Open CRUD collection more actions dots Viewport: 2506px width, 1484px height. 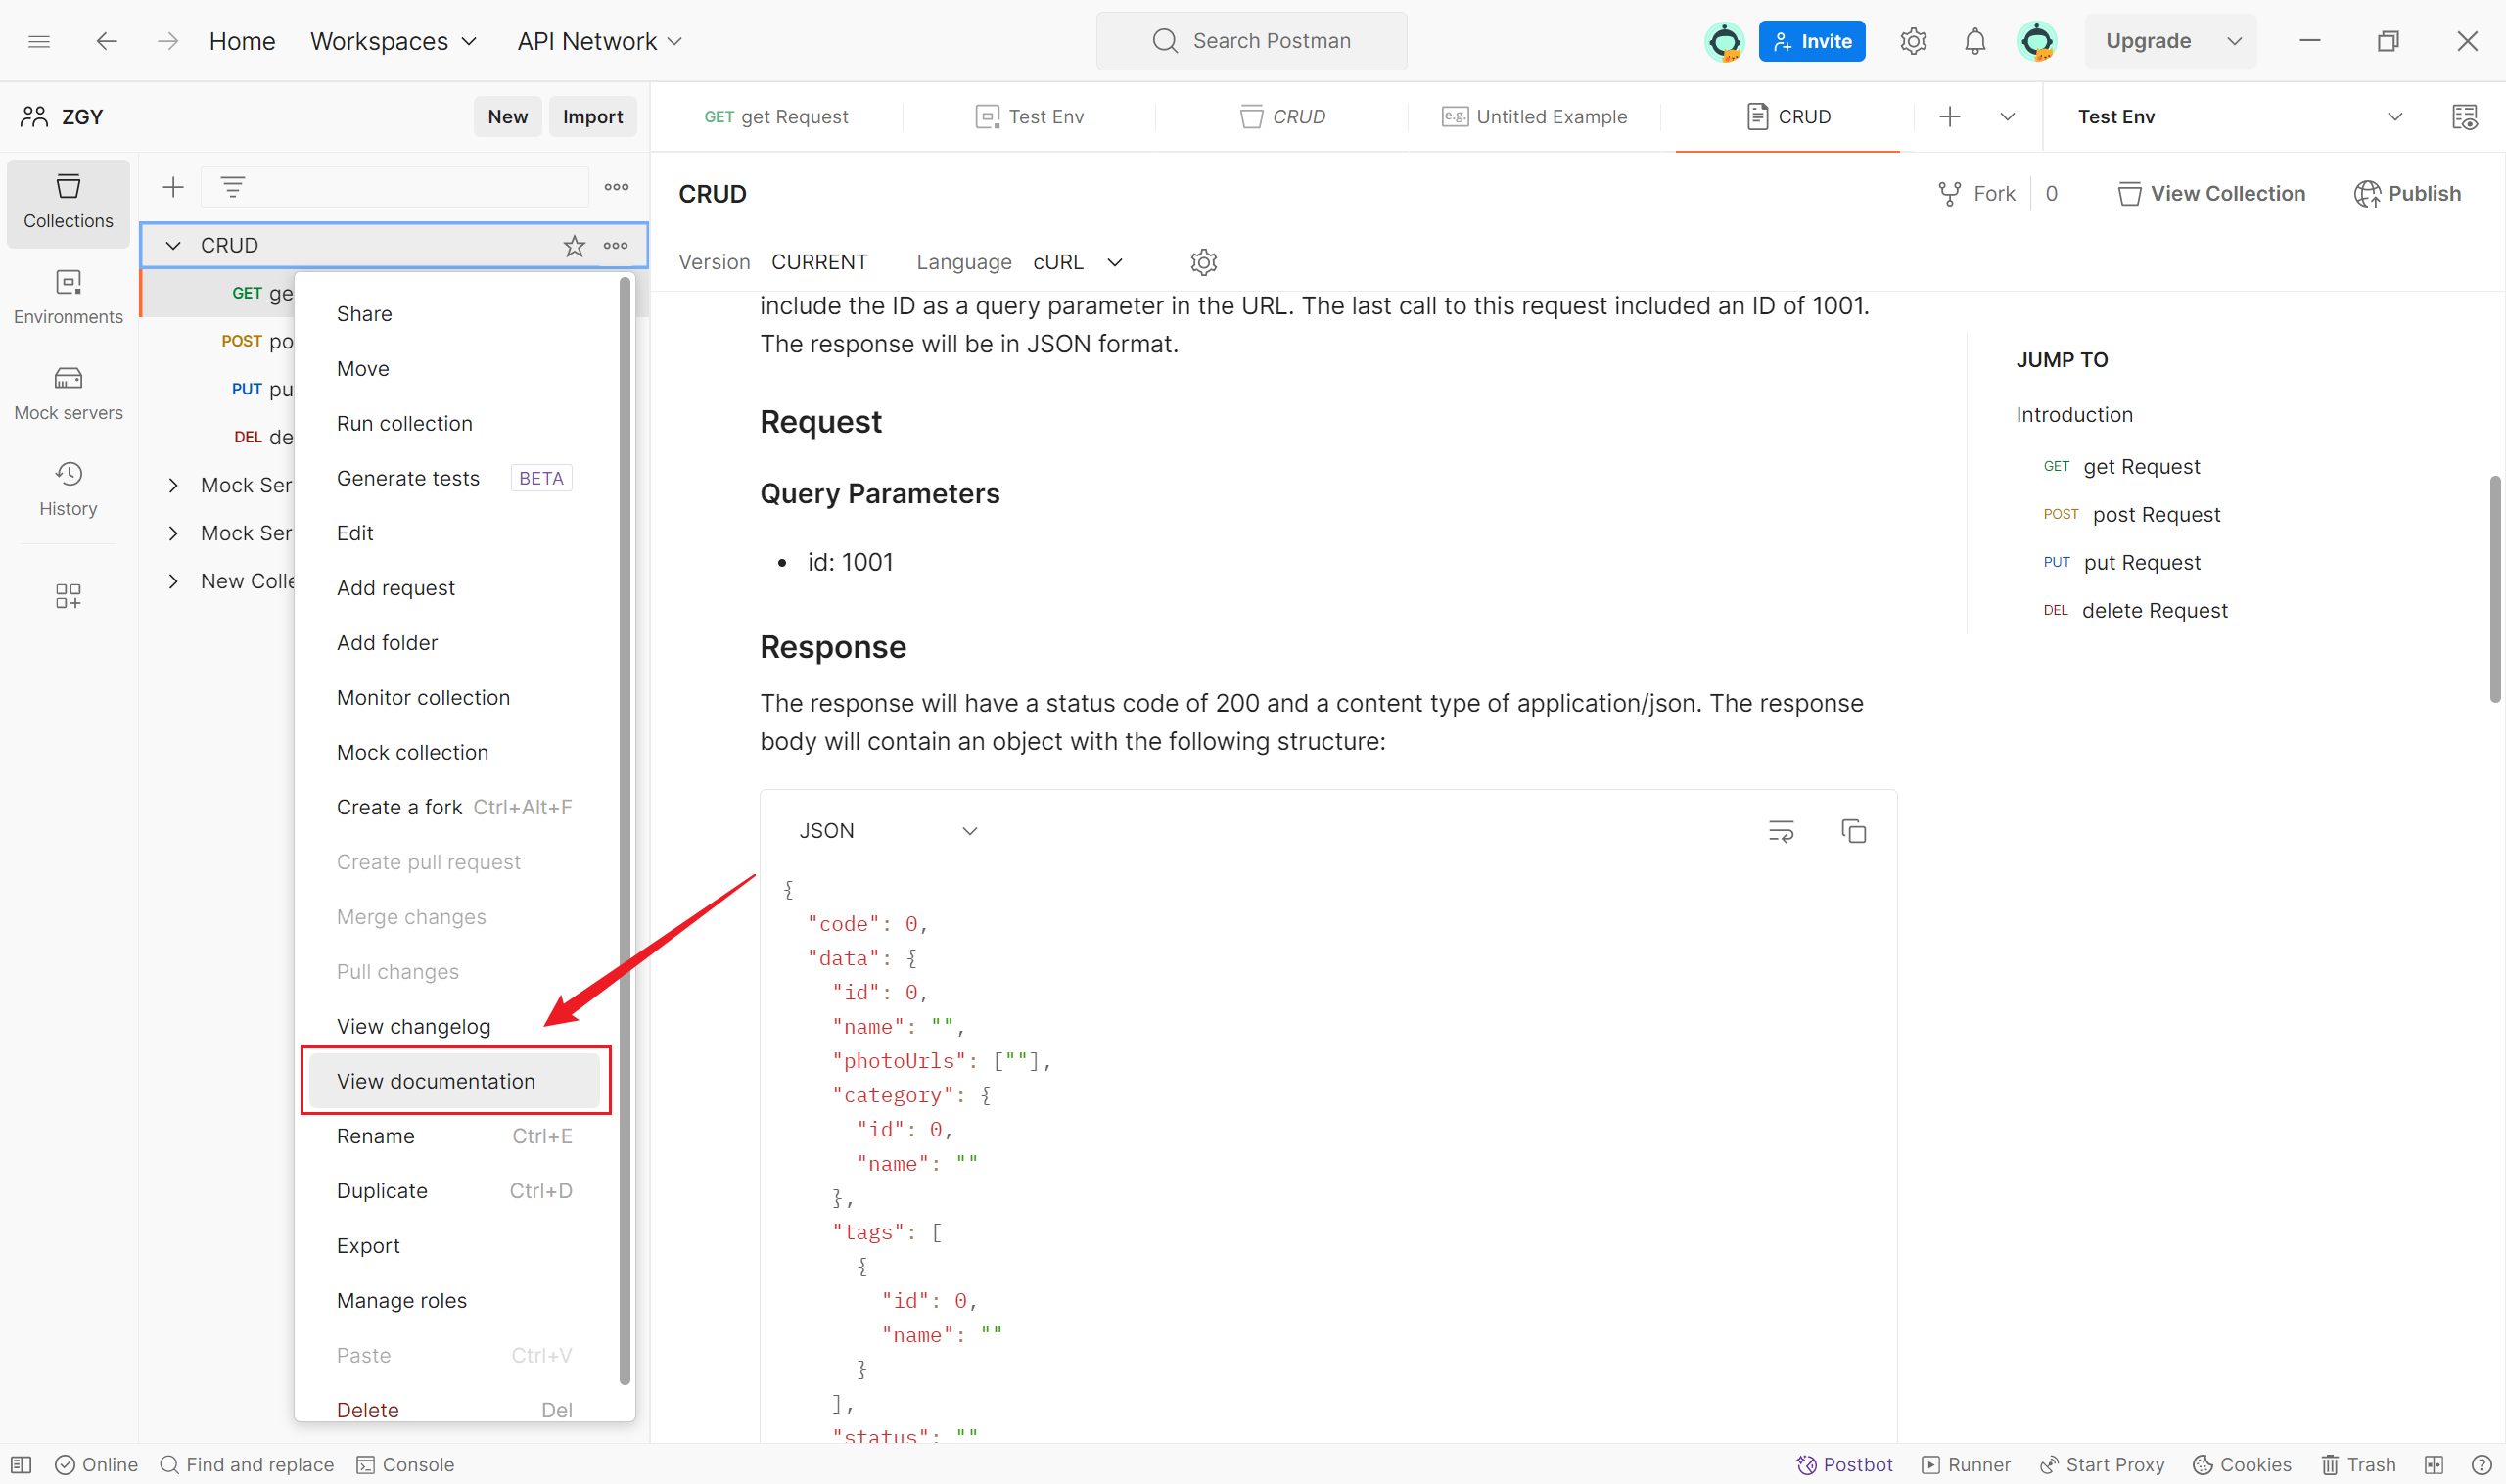coord(616,246)
